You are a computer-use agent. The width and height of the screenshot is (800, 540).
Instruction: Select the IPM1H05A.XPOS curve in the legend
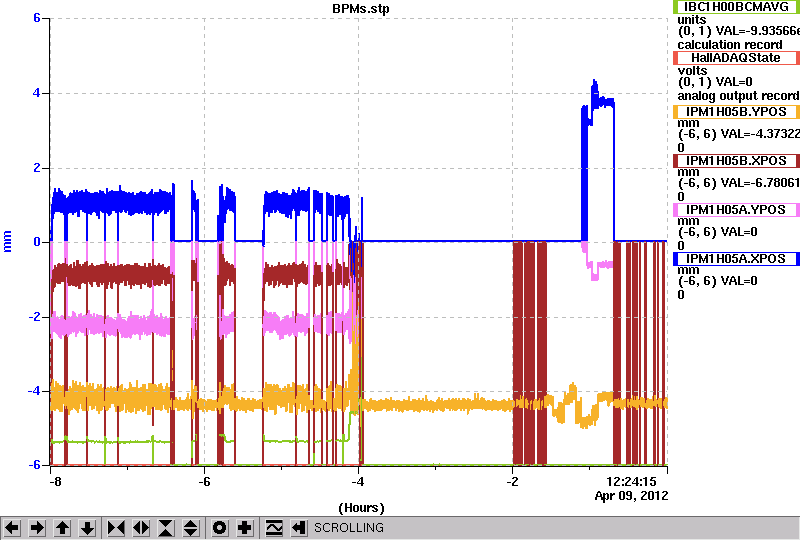[736, 259]
